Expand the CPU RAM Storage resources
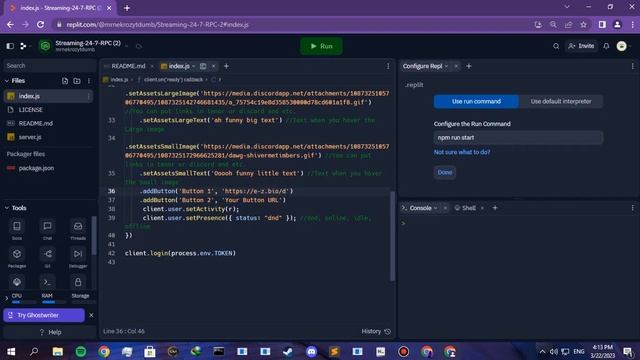Screen dimensions: 640x360 coord(7,298)
